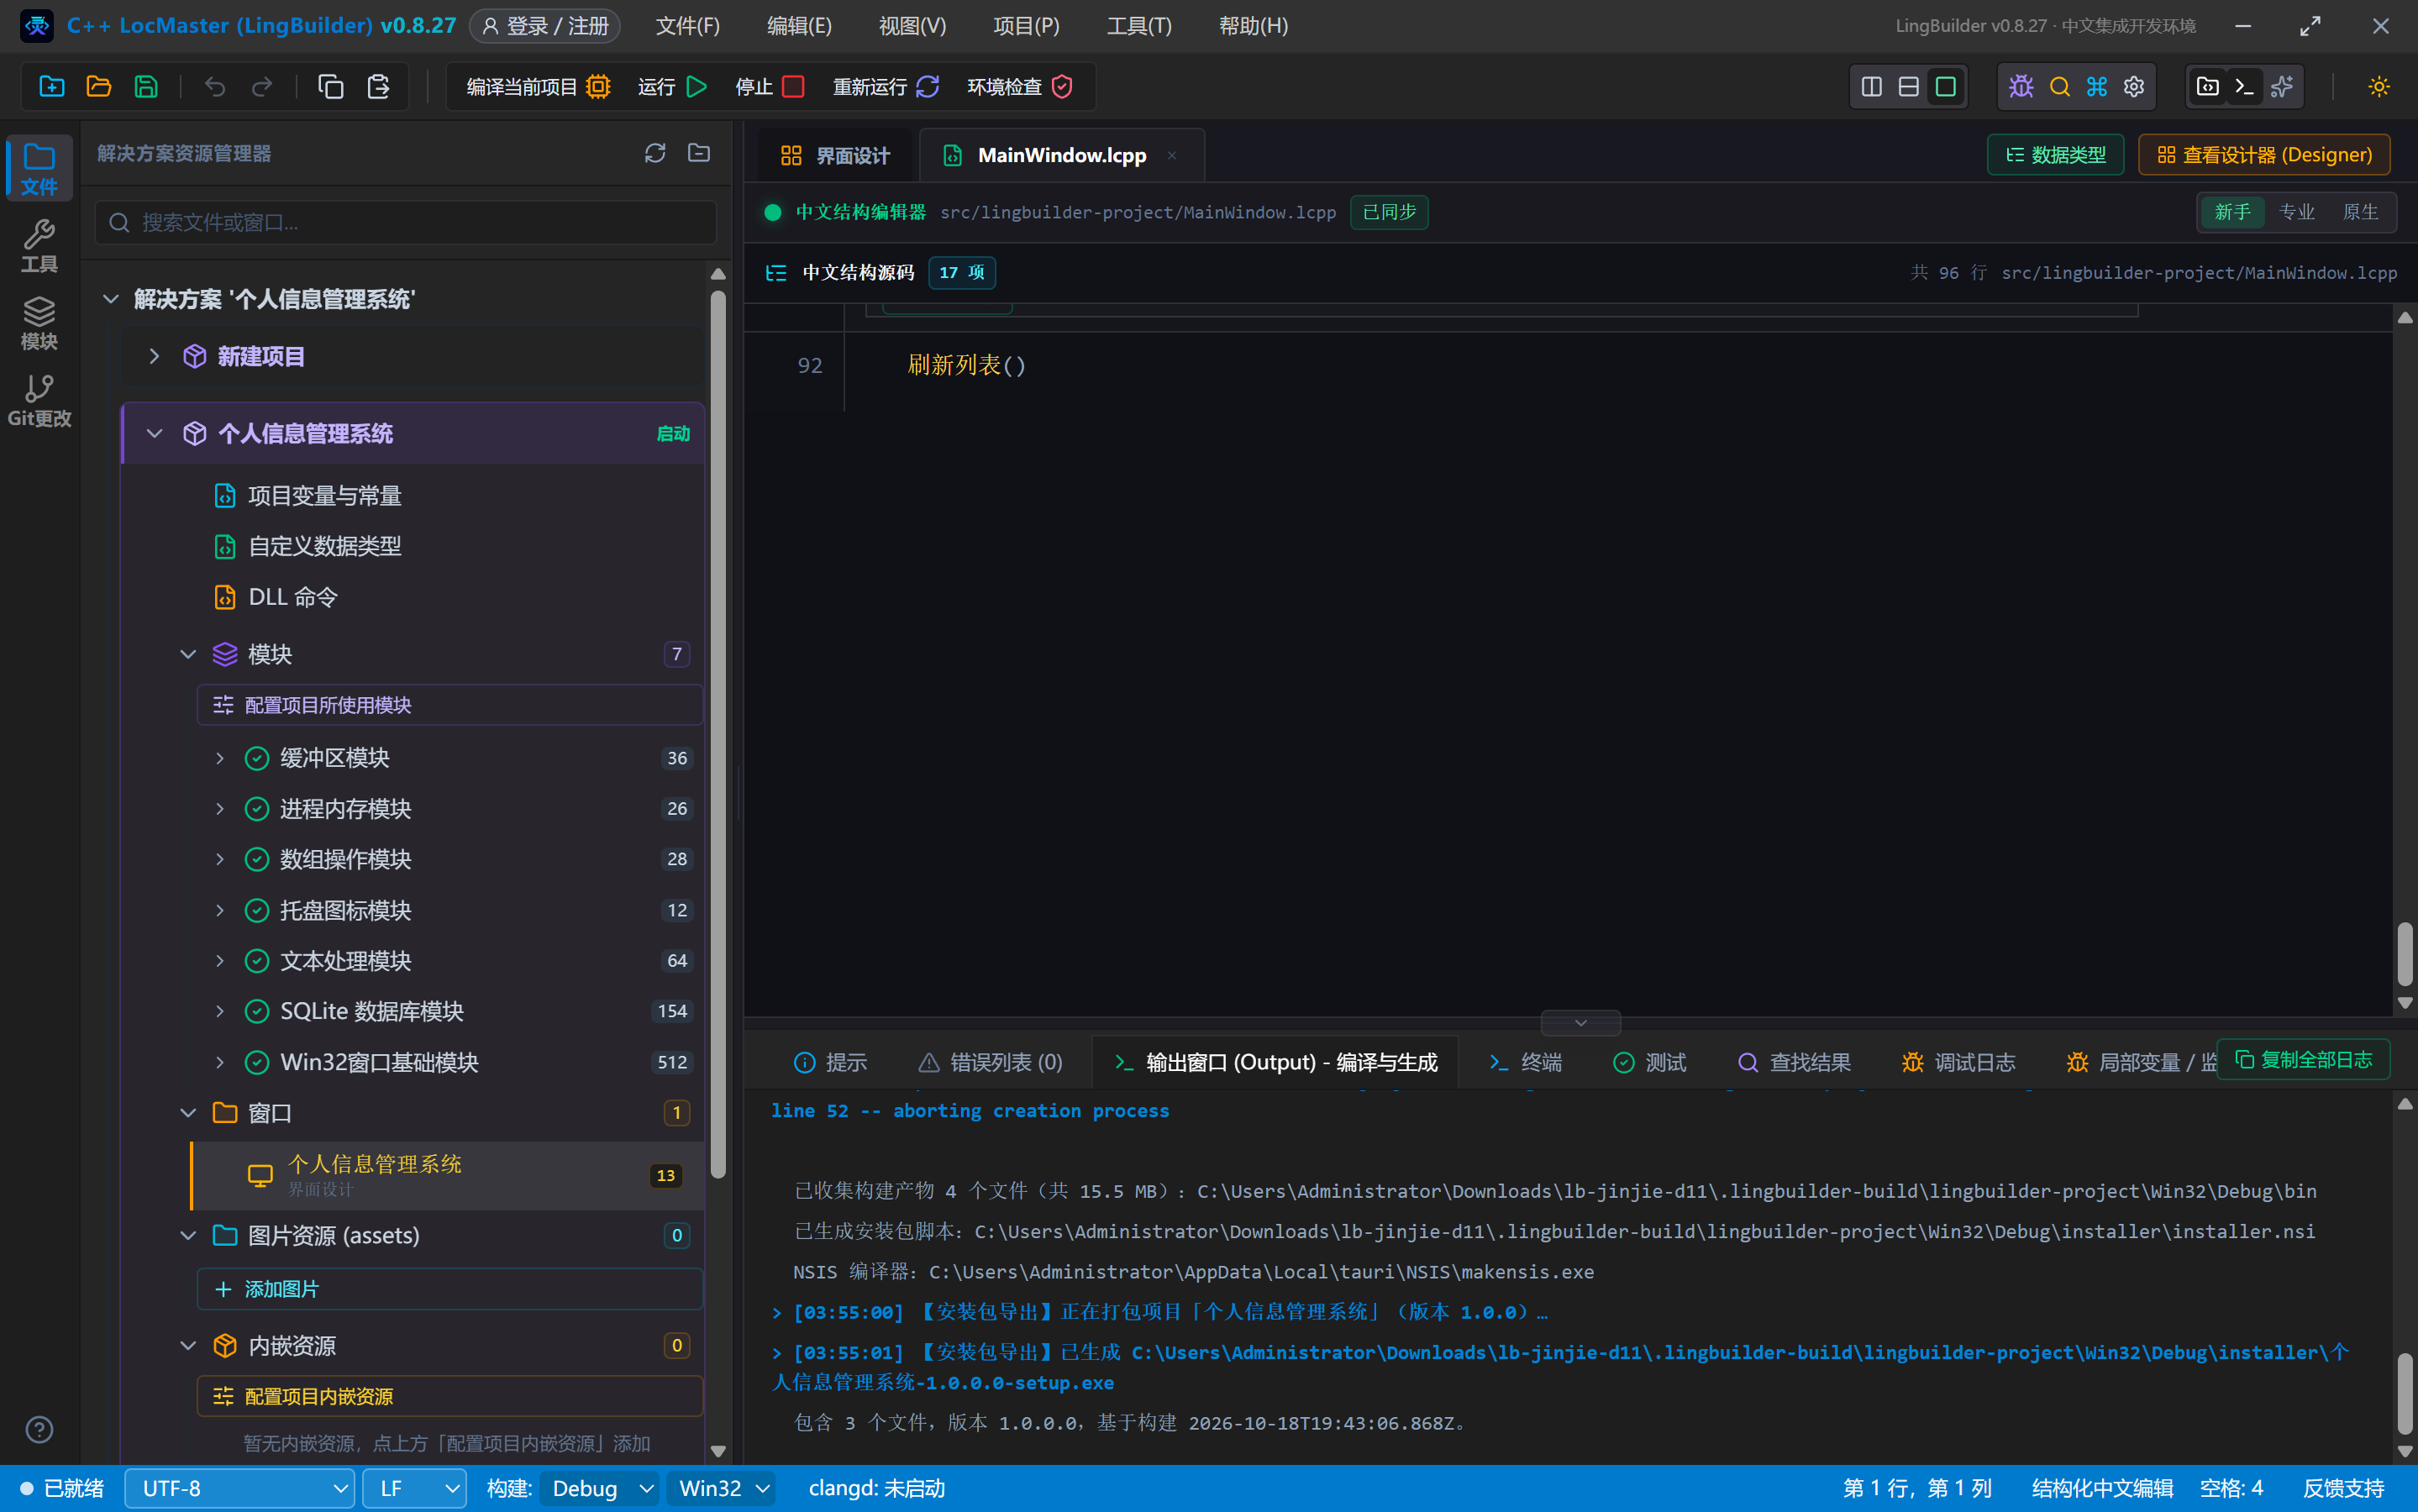
Task: Click the yellow search magnifier icon
Action: (2059, 87)
